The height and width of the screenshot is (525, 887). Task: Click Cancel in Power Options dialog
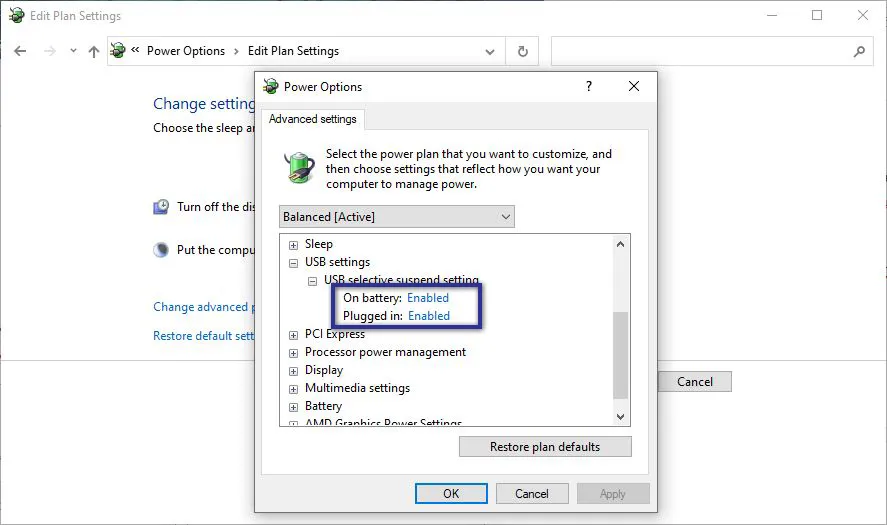tap(532, 494)
